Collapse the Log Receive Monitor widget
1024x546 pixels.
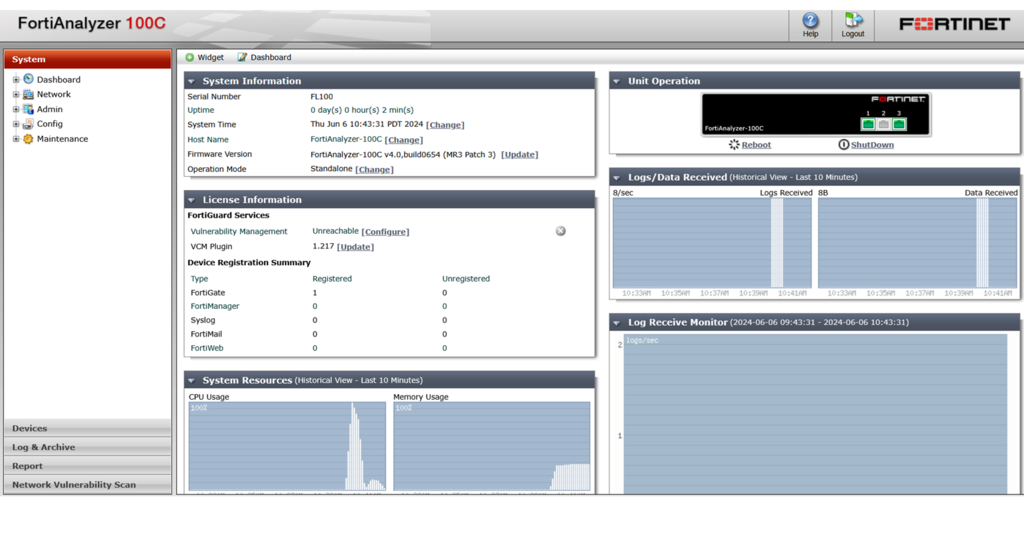[616, 323]
